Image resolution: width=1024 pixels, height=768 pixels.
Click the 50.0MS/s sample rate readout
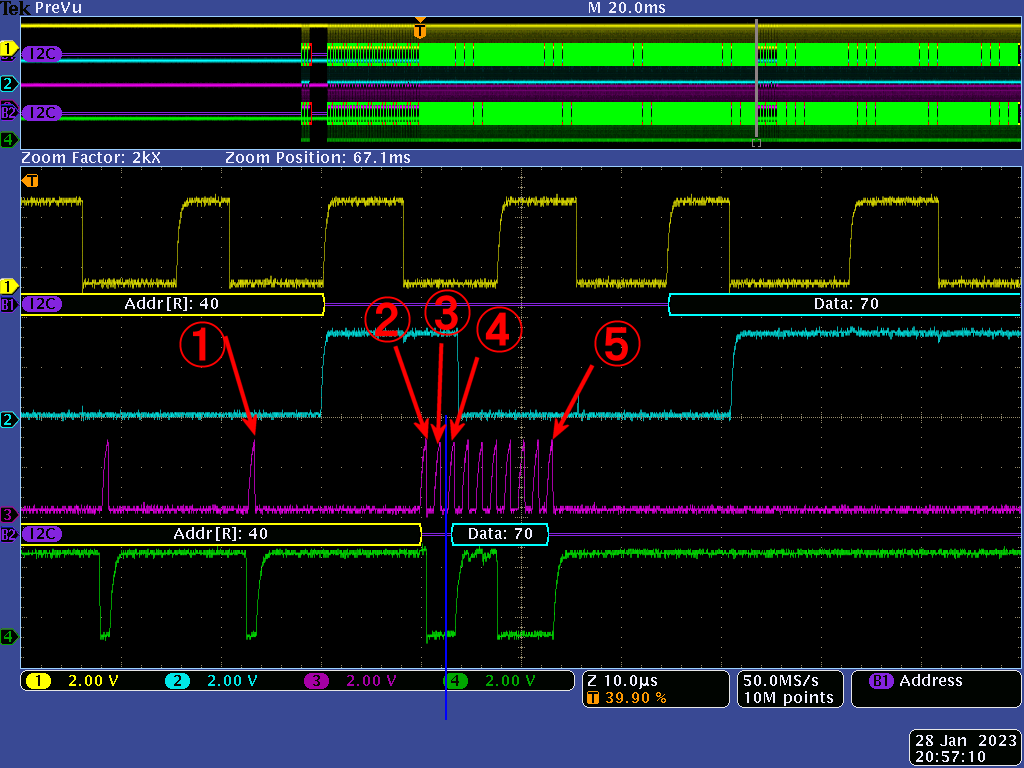[x=781, y=680]
